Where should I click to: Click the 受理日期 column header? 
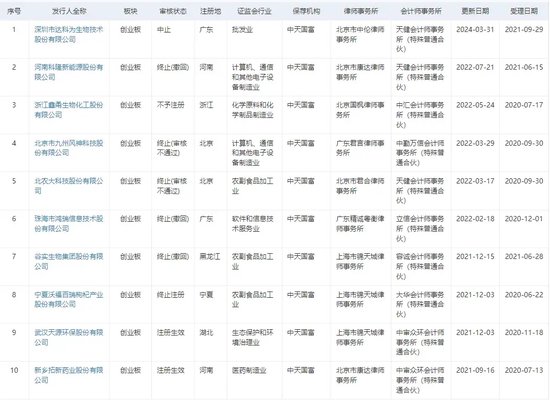coord(524,11)
